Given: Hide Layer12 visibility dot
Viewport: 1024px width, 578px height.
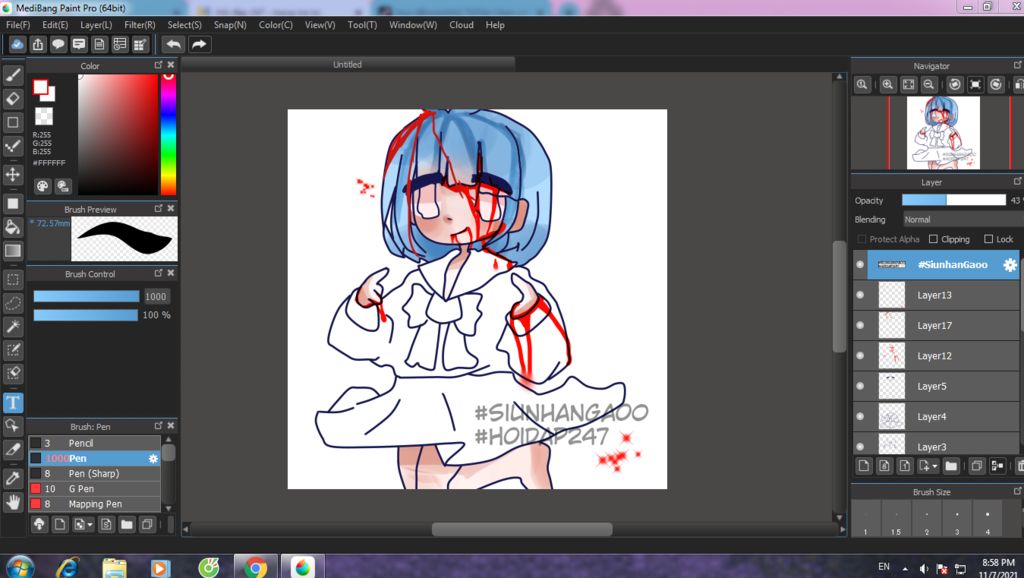Looking at the screenshot, I should [x=860, y=356].
